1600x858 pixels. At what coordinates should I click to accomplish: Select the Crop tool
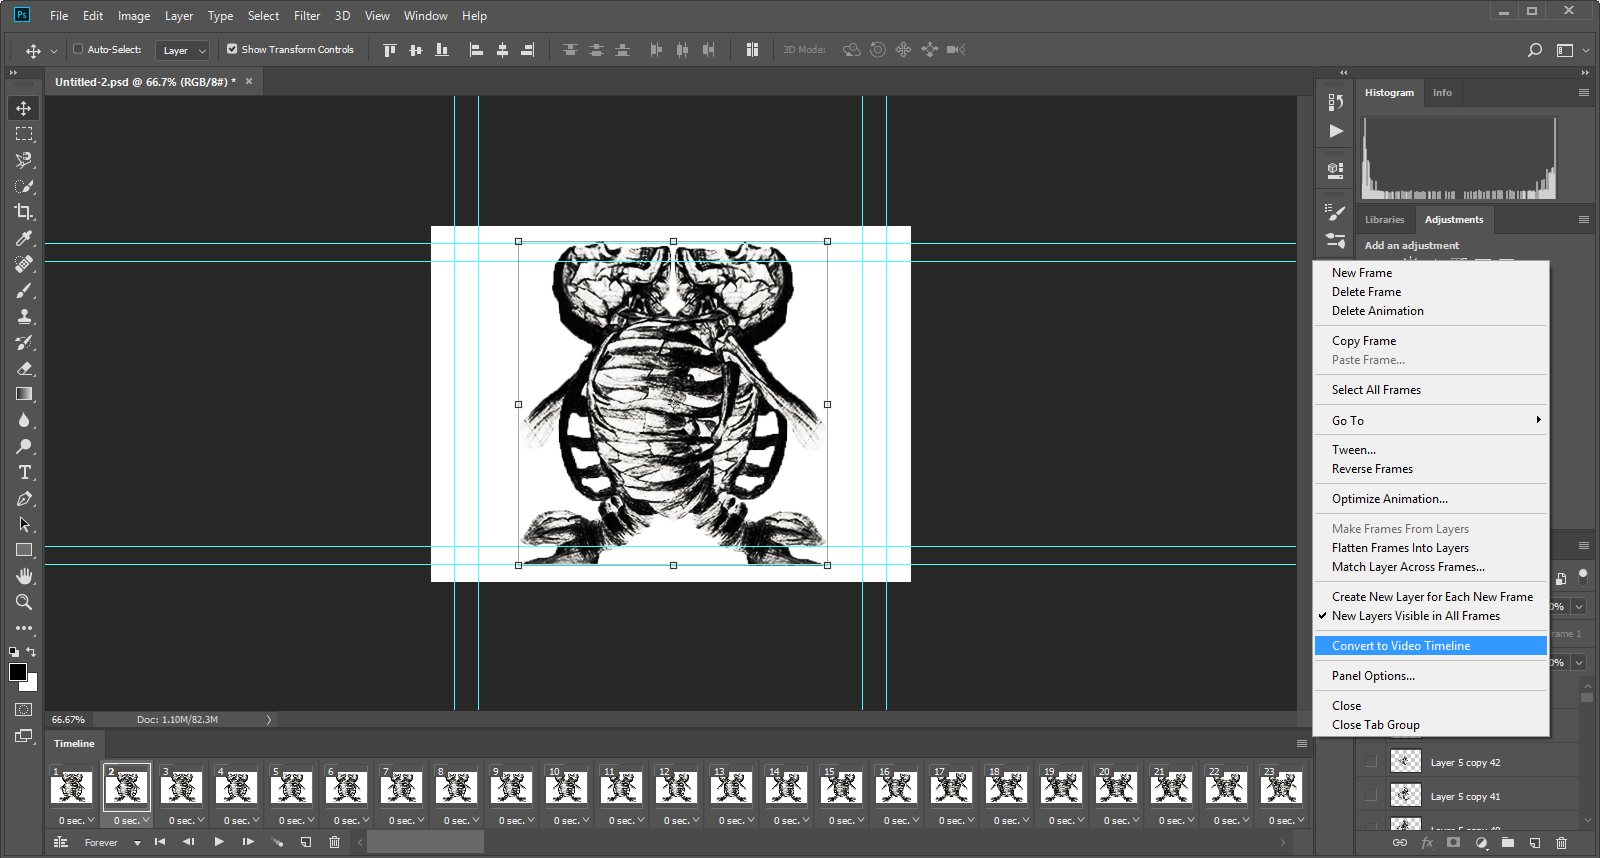(24, 212)
